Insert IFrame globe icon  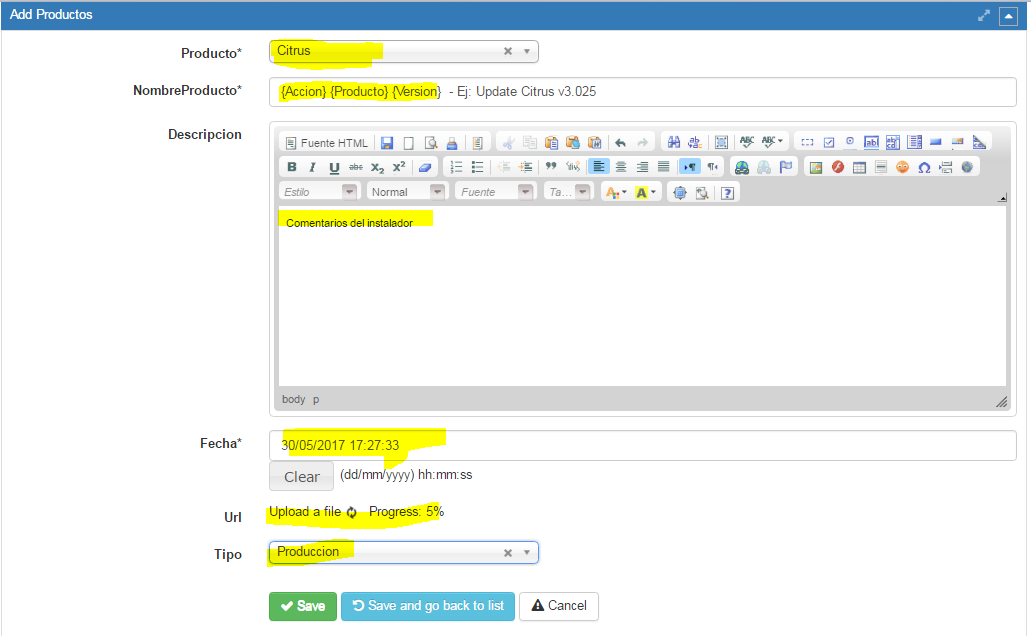967,167
